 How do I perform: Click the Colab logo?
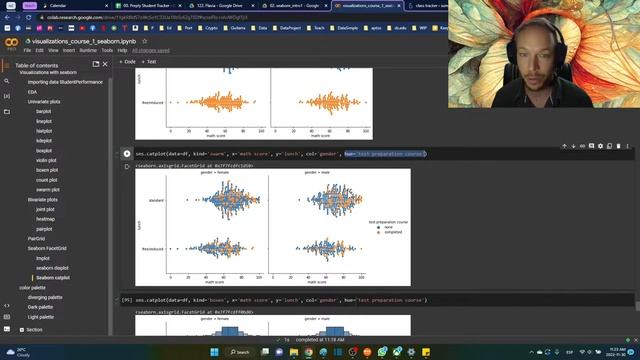11,42
